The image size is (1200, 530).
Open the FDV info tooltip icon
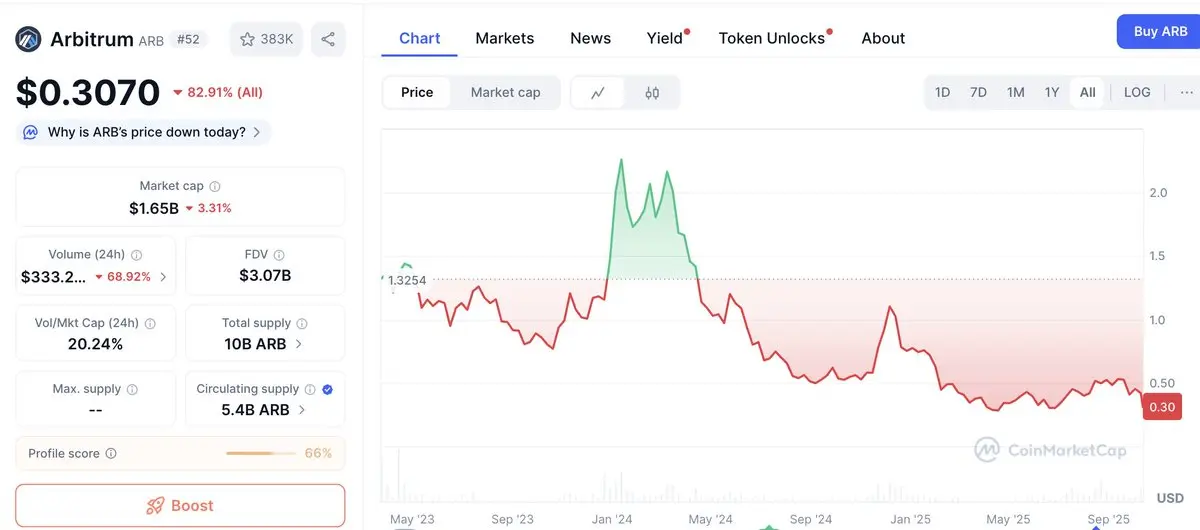279,255
